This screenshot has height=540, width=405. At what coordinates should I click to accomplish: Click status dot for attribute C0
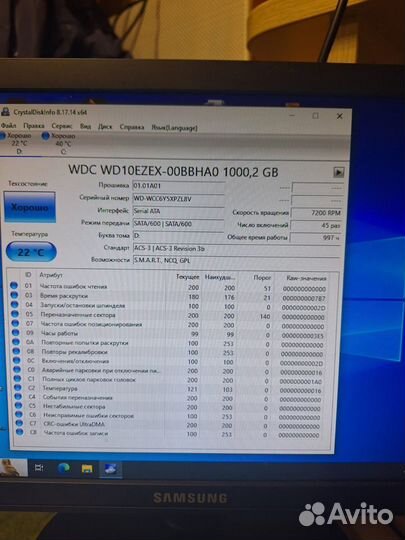tap(17, 369)
